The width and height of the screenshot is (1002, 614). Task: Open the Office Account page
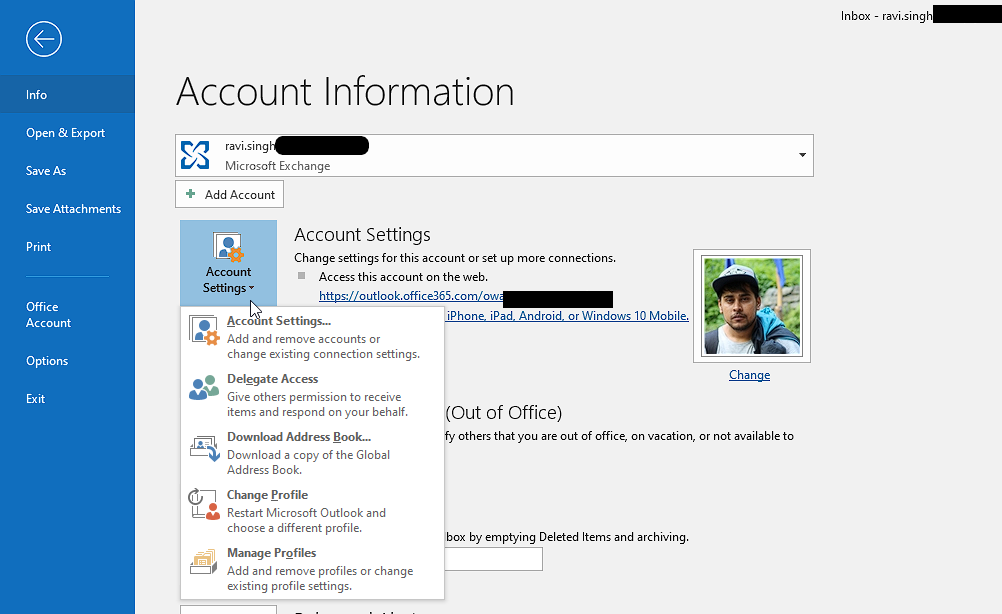pyautogui.click(x=67, y=314)
